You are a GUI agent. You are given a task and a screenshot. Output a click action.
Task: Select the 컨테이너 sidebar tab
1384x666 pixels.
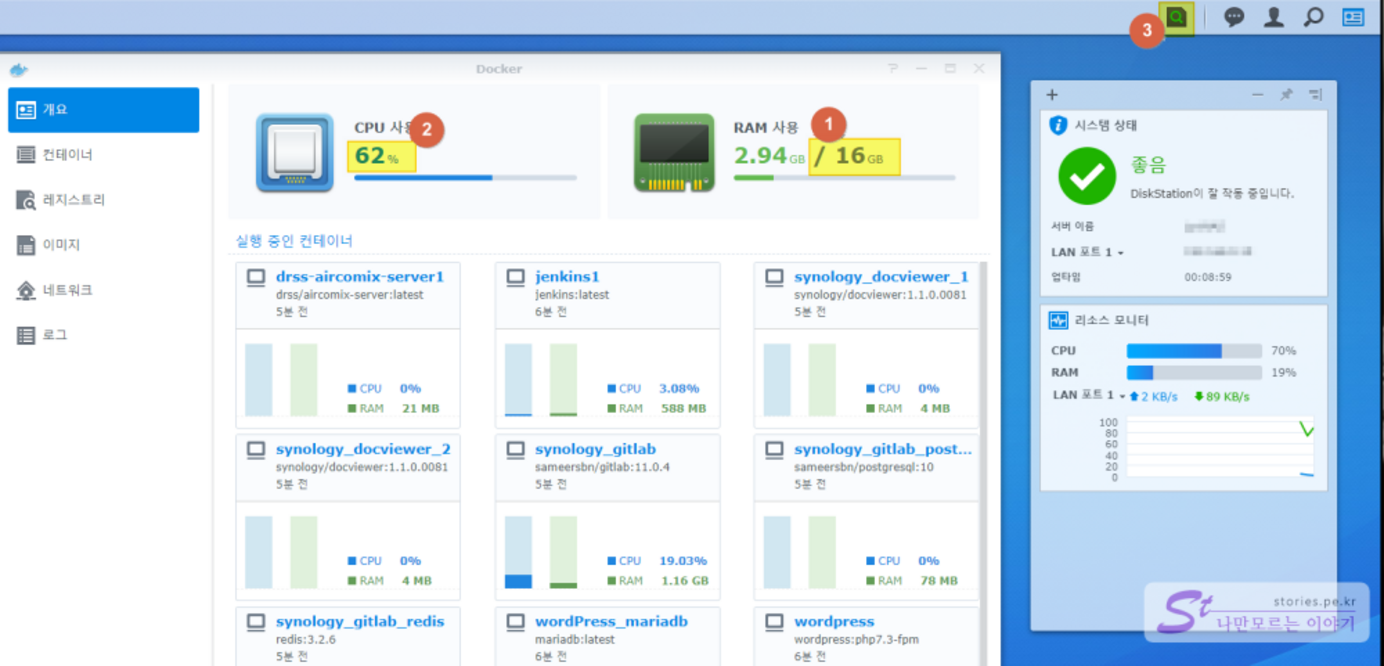coord(67,155)
